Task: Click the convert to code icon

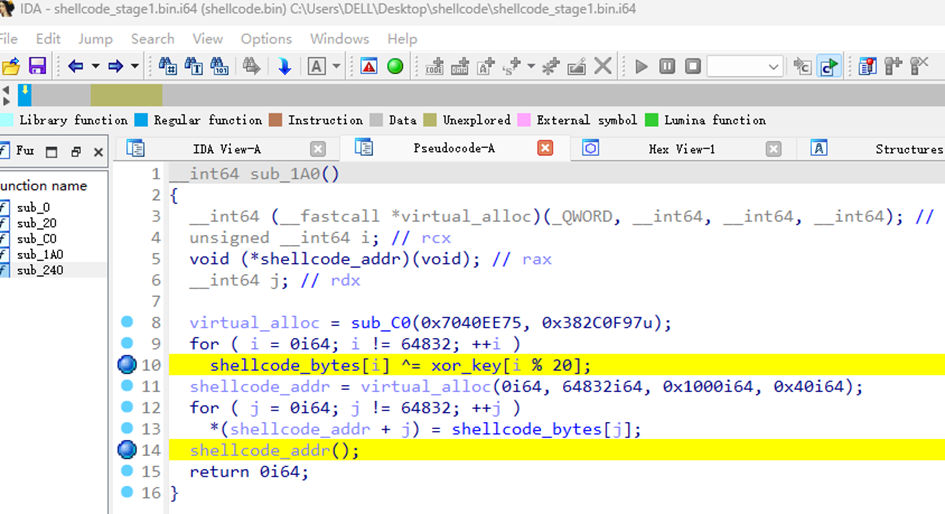Action: [x=434, y=66]
